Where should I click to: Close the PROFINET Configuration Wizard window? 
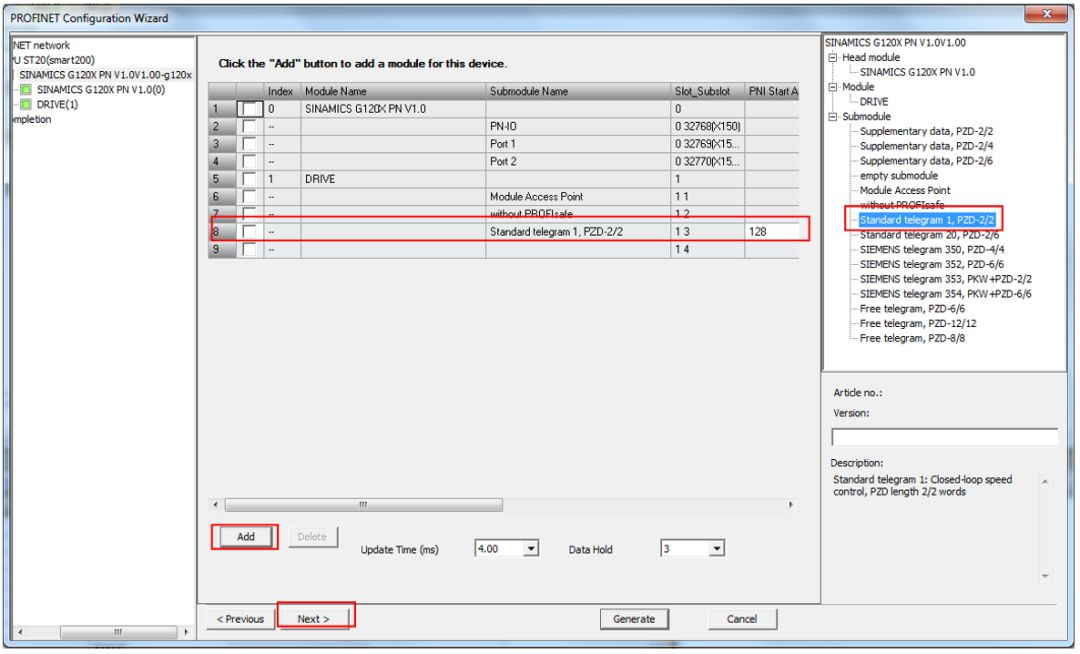(1046, 14)
